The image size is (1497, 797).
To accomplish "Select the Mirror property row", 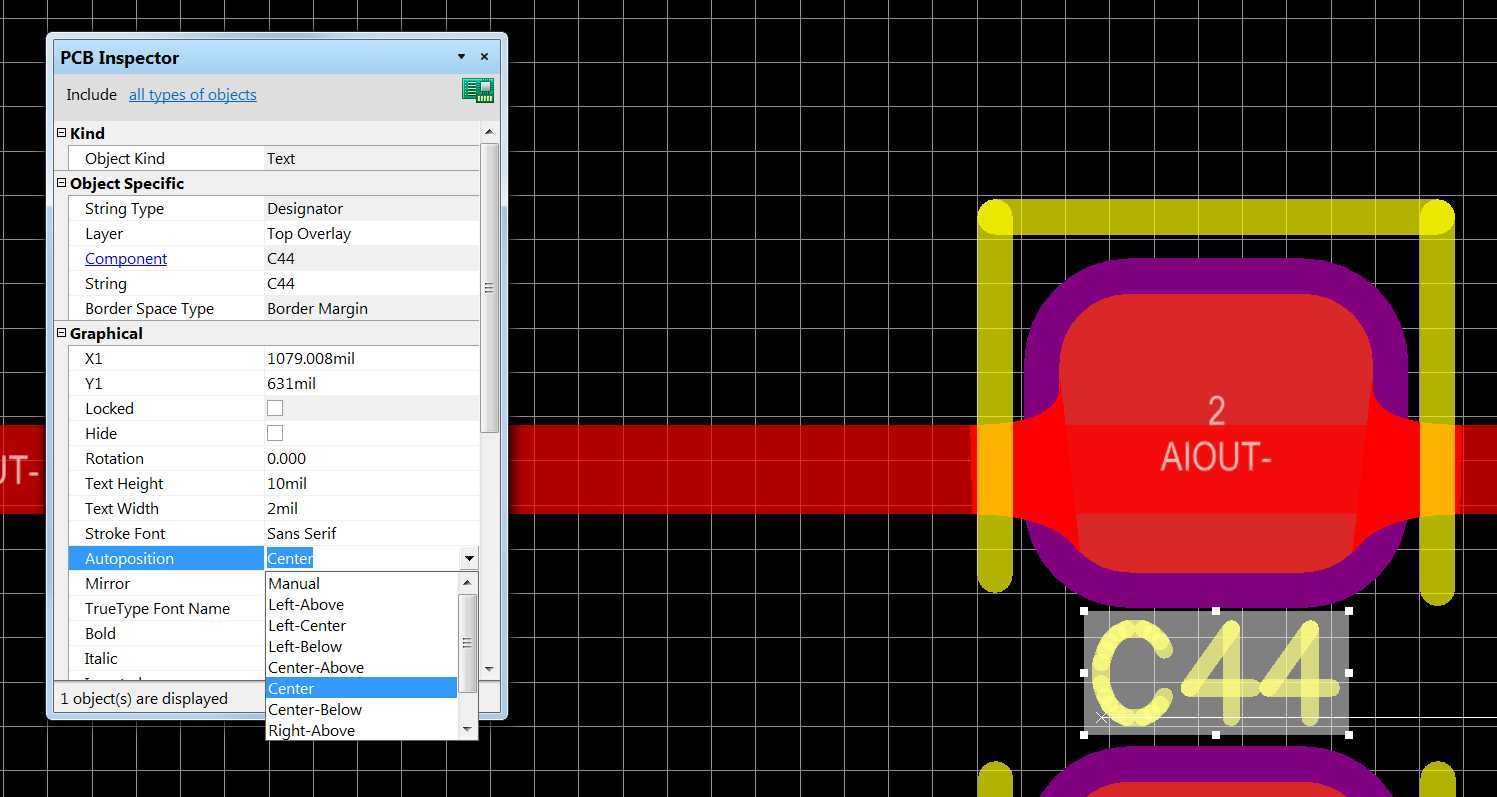I will tap(166, 583).
